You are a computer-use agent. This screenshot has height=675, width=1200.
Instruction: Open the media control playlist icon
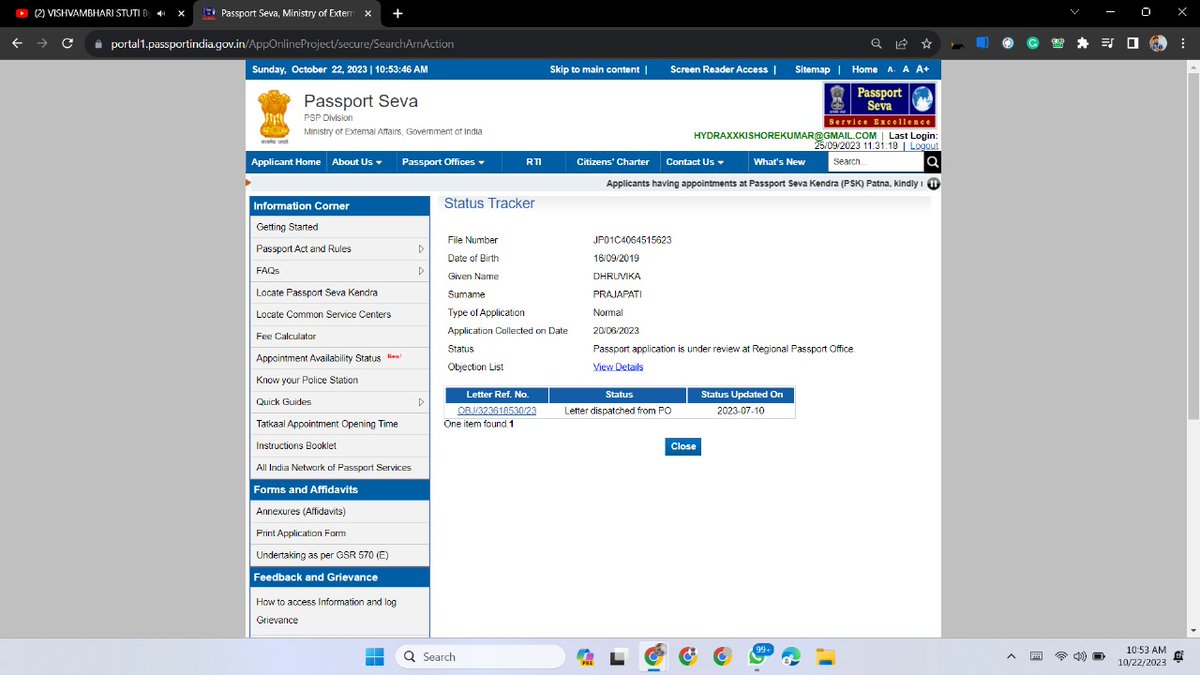(1108, 44)
